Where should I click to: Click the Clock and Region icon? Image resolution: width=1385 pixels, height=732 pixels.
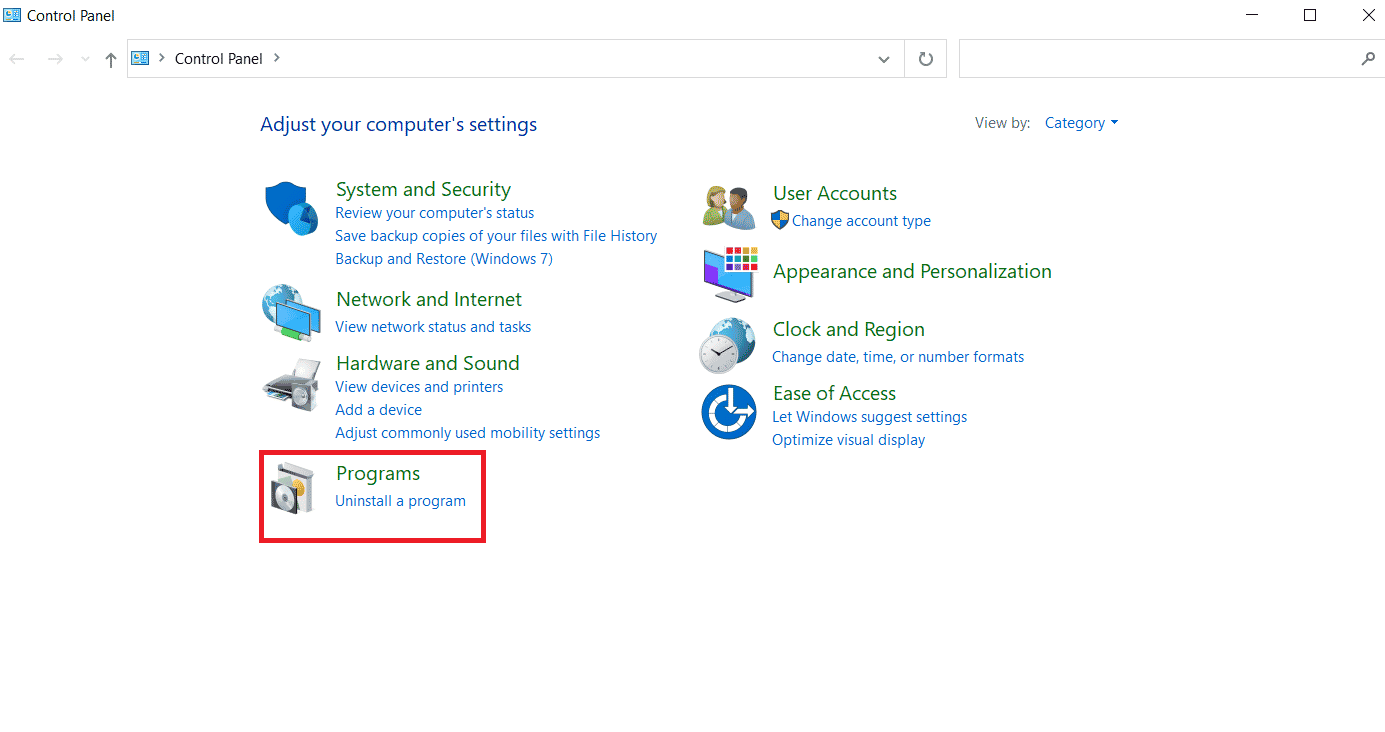coord(727,345)
